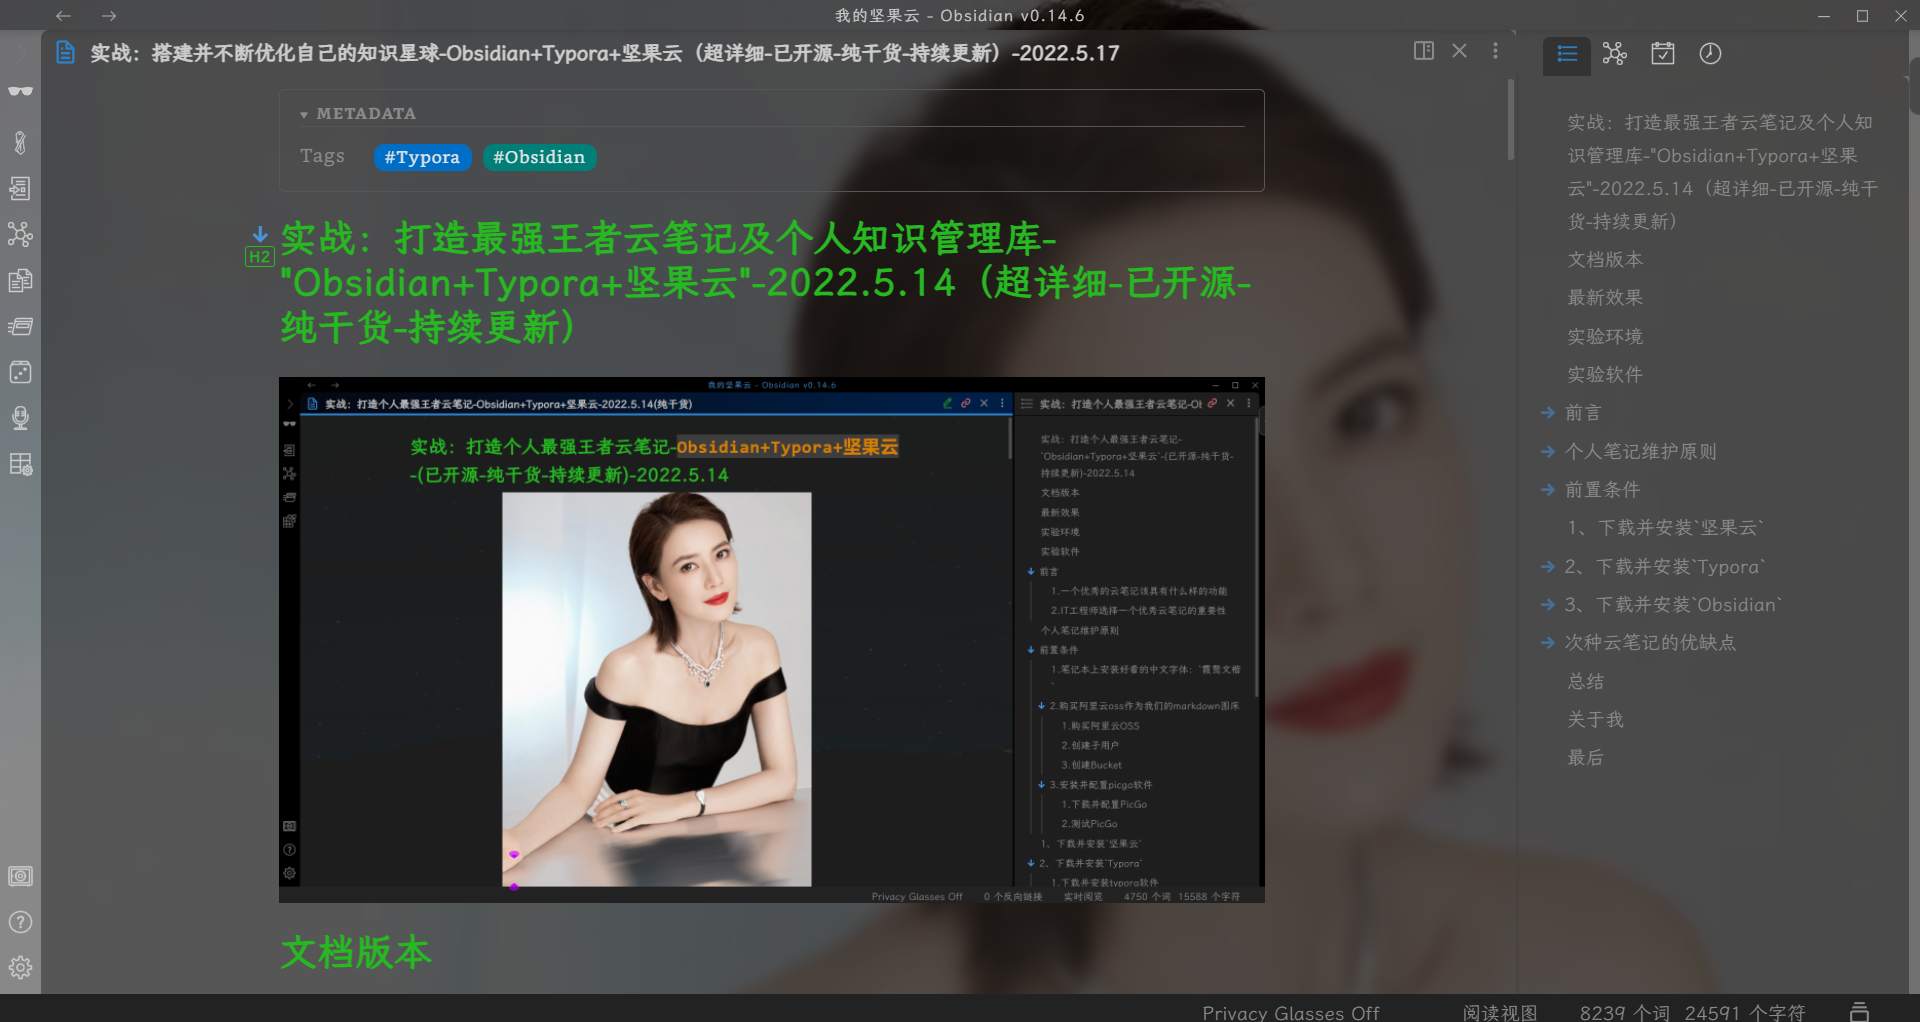Open outline entry 实验环境
This screenshot has height=1022, width=1920.
(x=1605, y=337)
